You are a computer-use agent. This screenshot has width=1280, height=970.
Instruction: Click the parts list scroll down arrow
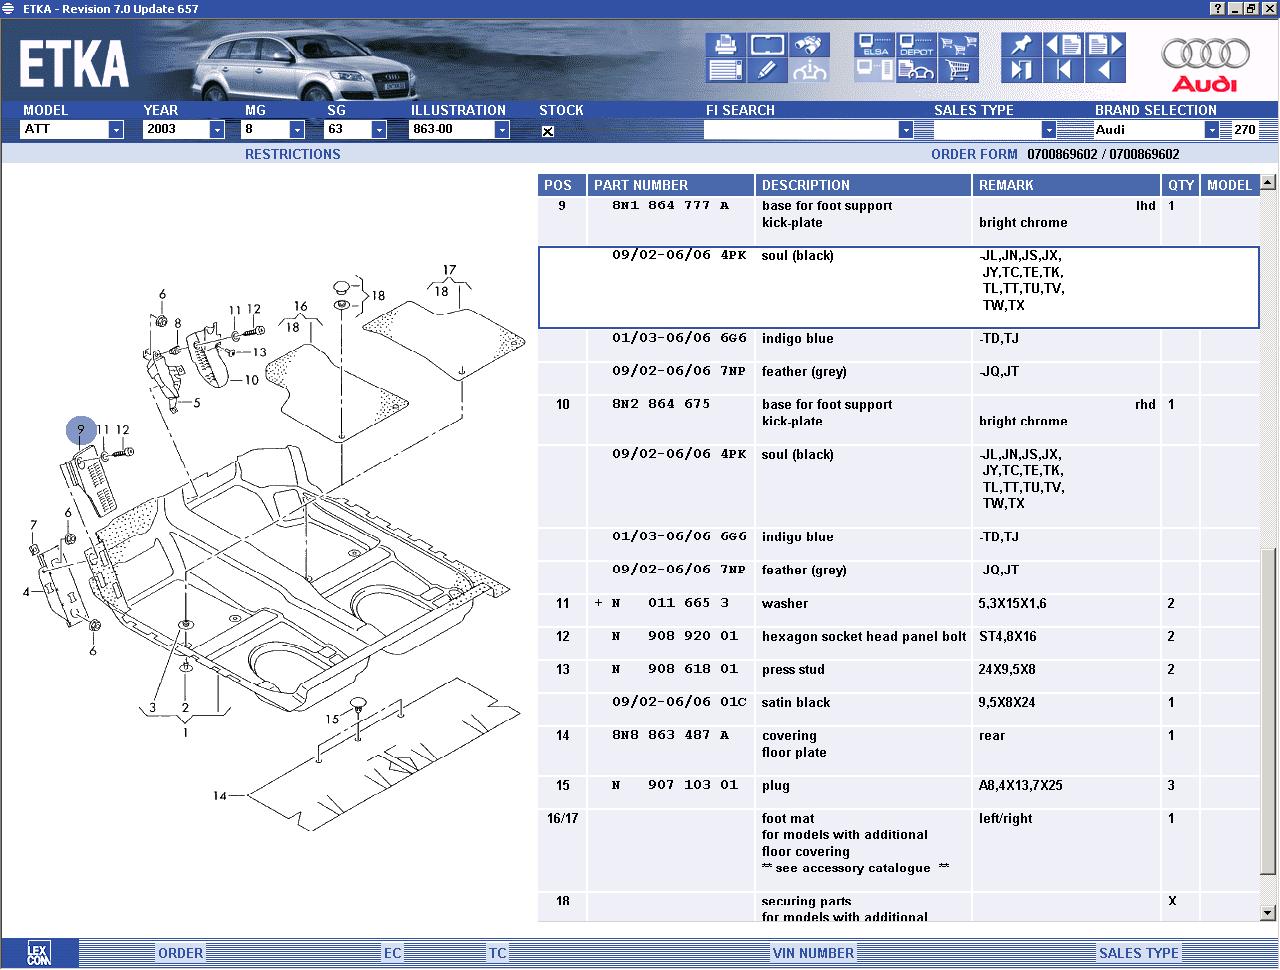pos(1269,912)
